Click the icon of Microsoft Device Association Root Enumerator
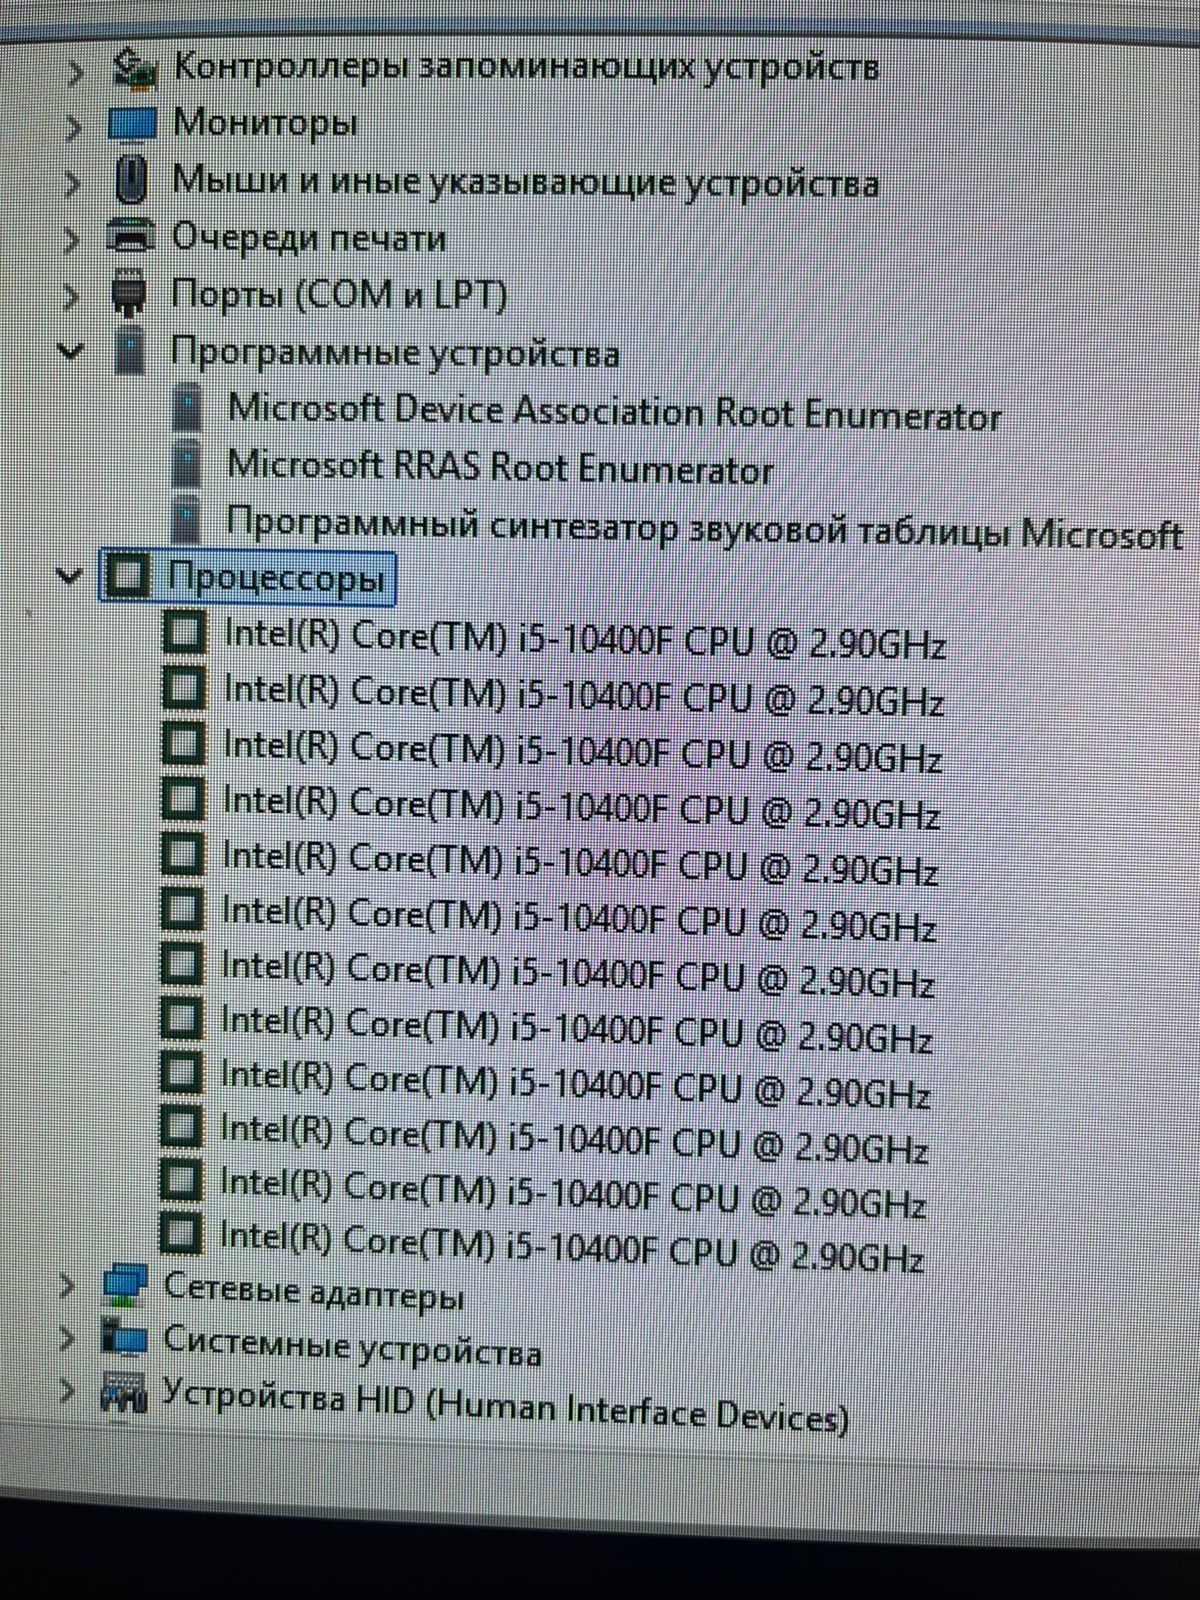The image size is (1200, 1600). tap(187, 408)
